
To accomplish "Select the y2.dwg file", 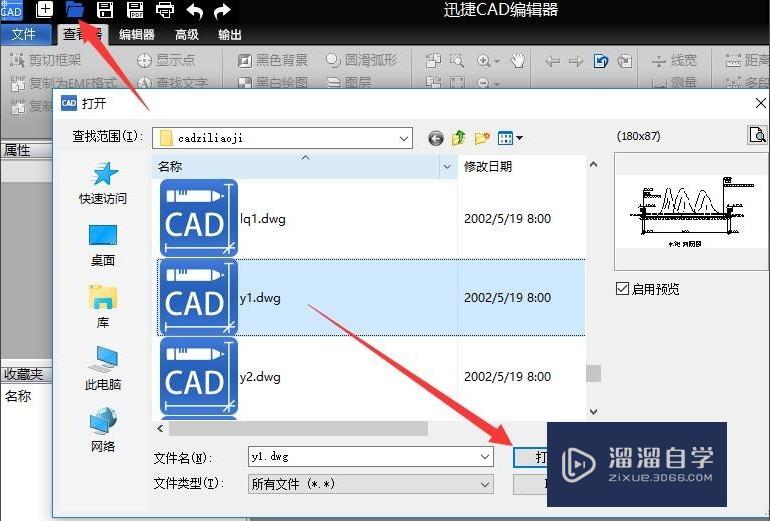I will (260, 377).
